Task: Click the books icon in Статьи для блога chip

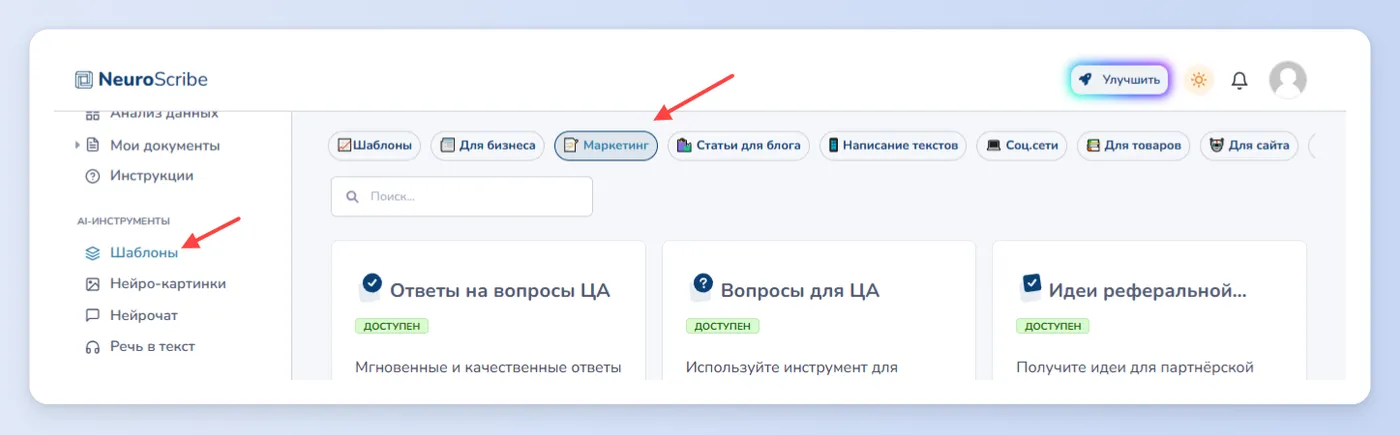Action: pos(684,146)
